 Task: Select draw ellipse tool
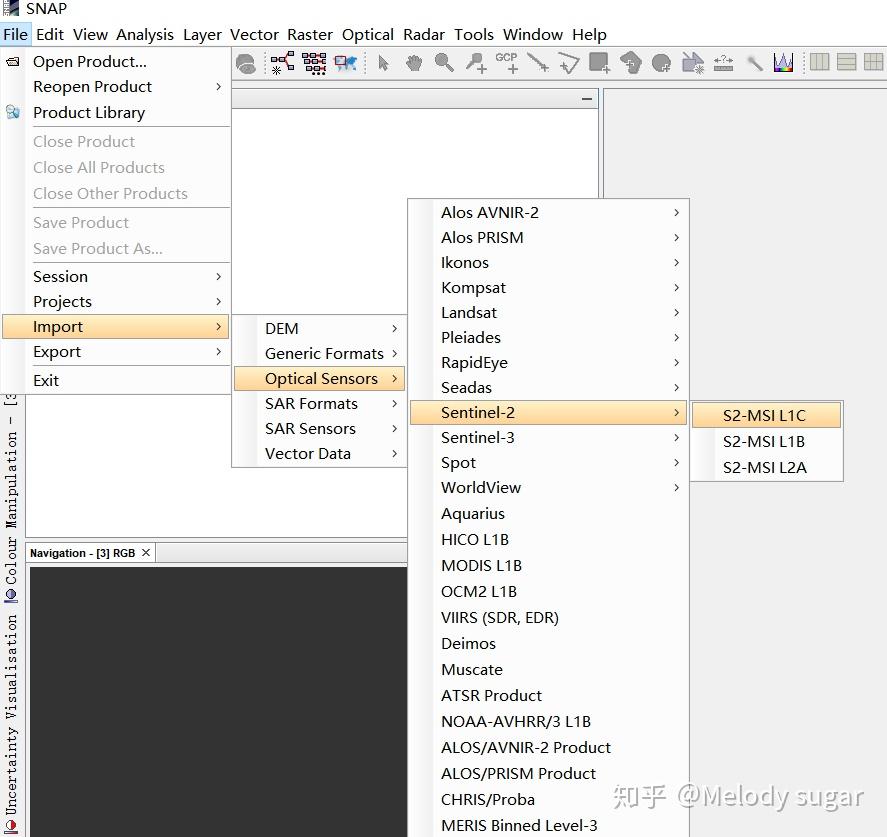[x=661, y=63]
